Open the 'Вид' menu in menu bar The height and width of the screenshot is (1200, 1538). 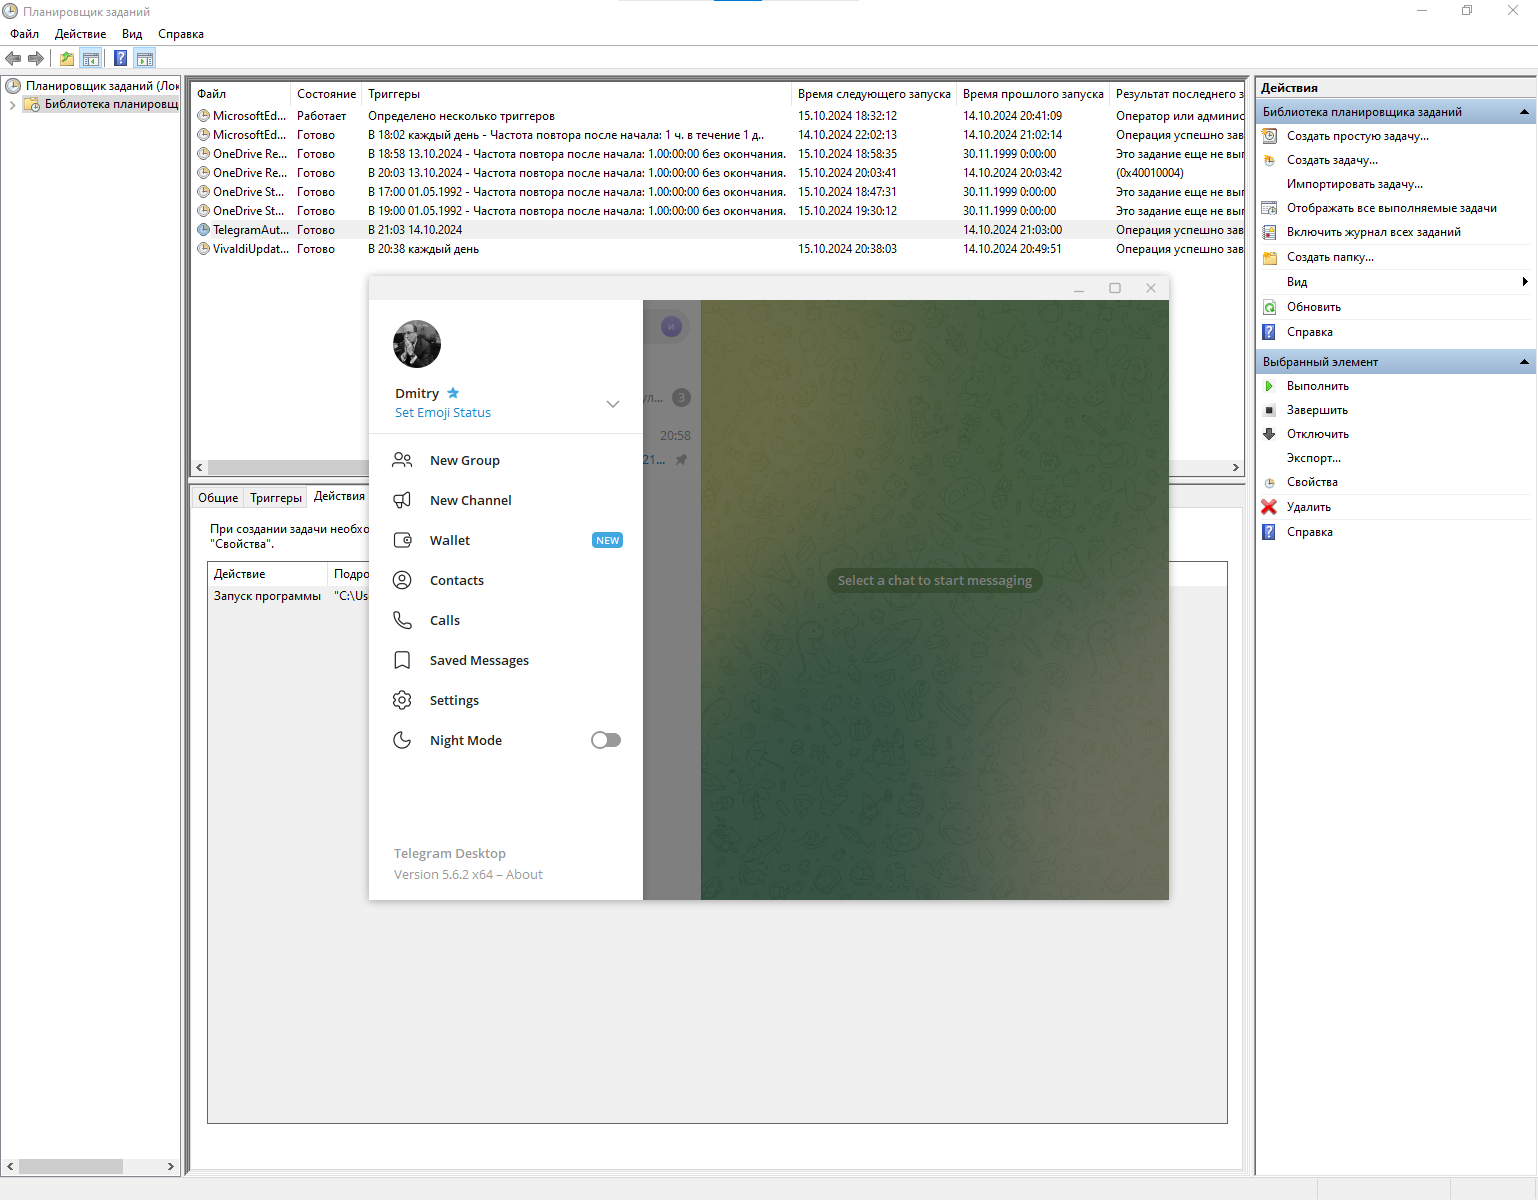click(x=132, y=34)
